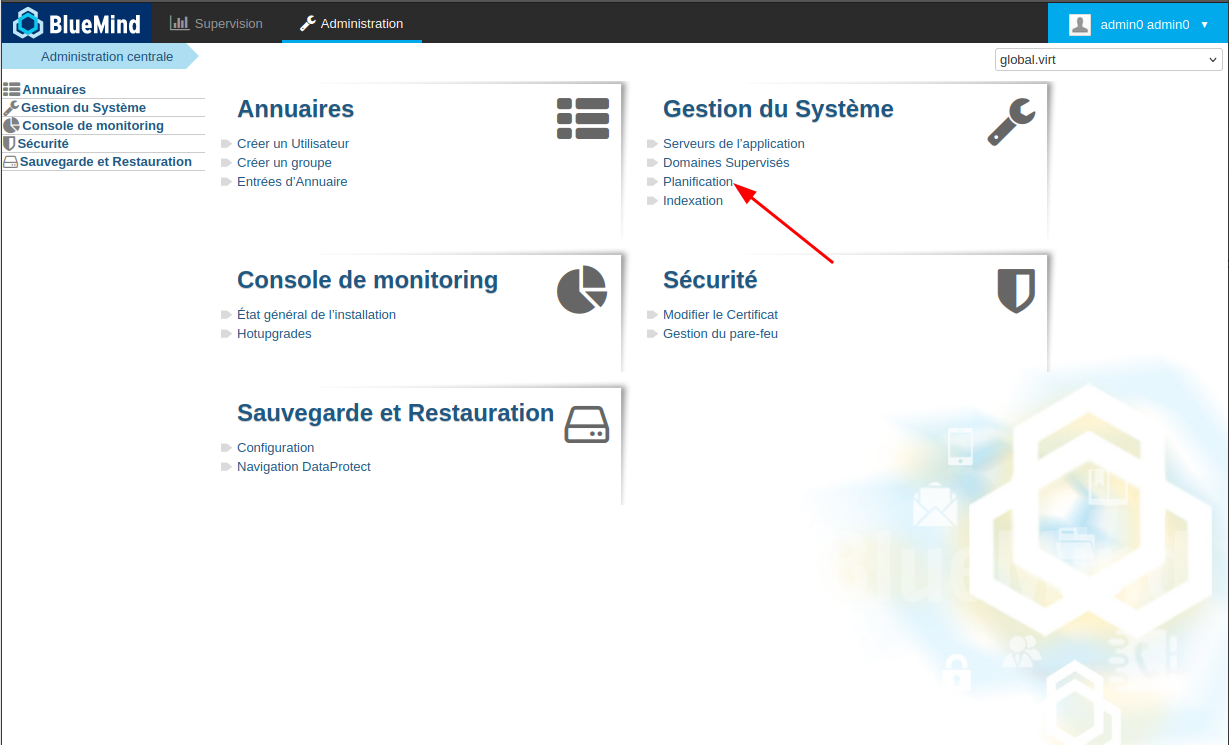Click the admin0 user avatar icon

pos(1080,24)
